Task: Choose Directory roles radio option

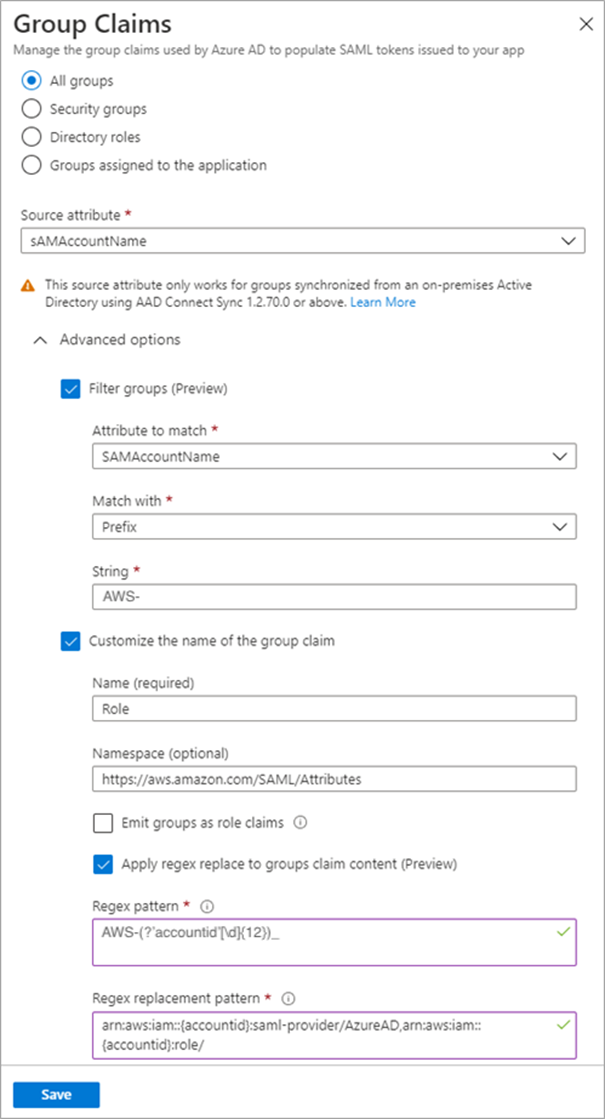Action: pos(31,137)
